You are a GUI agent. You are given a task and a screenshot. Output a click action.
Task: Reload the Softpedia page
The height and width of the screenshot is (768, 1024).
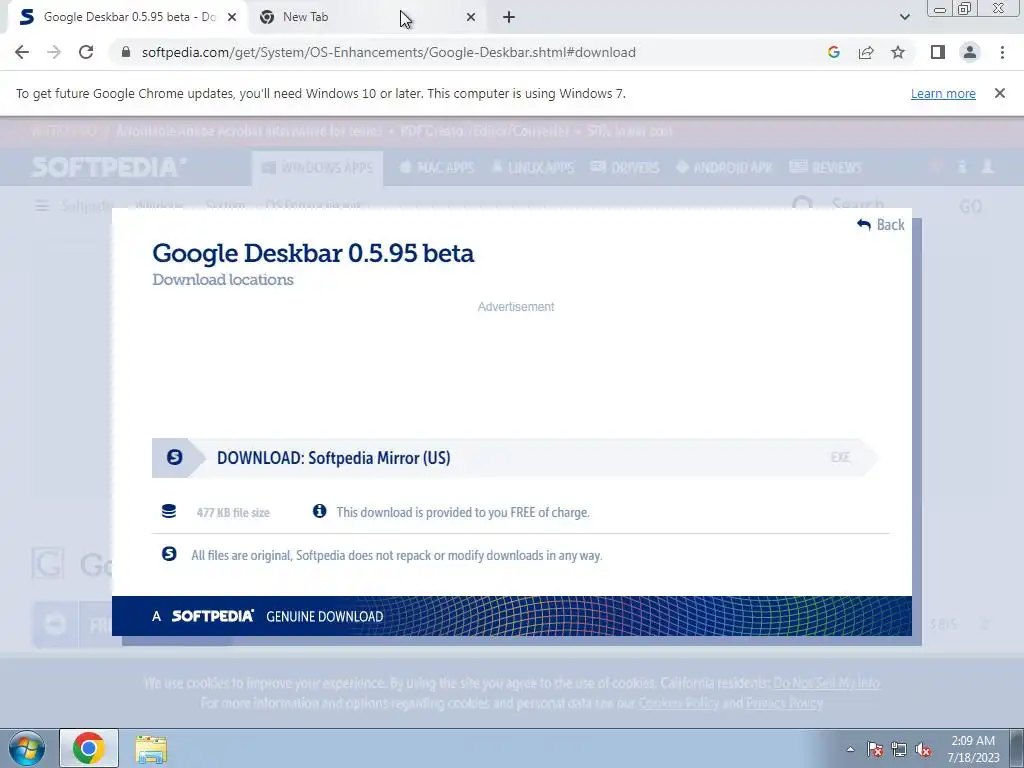point(86,52)
